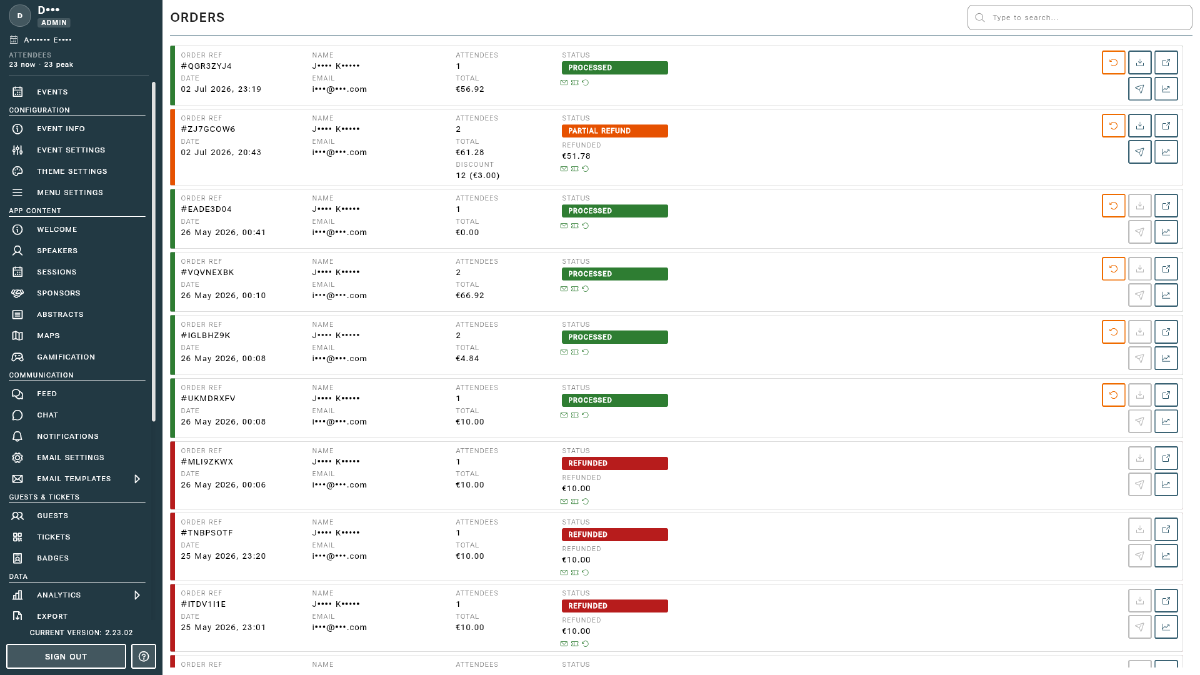Click the Current Version 2.23.02 text
Screen dimensions: 1200x675
[81, 633]
